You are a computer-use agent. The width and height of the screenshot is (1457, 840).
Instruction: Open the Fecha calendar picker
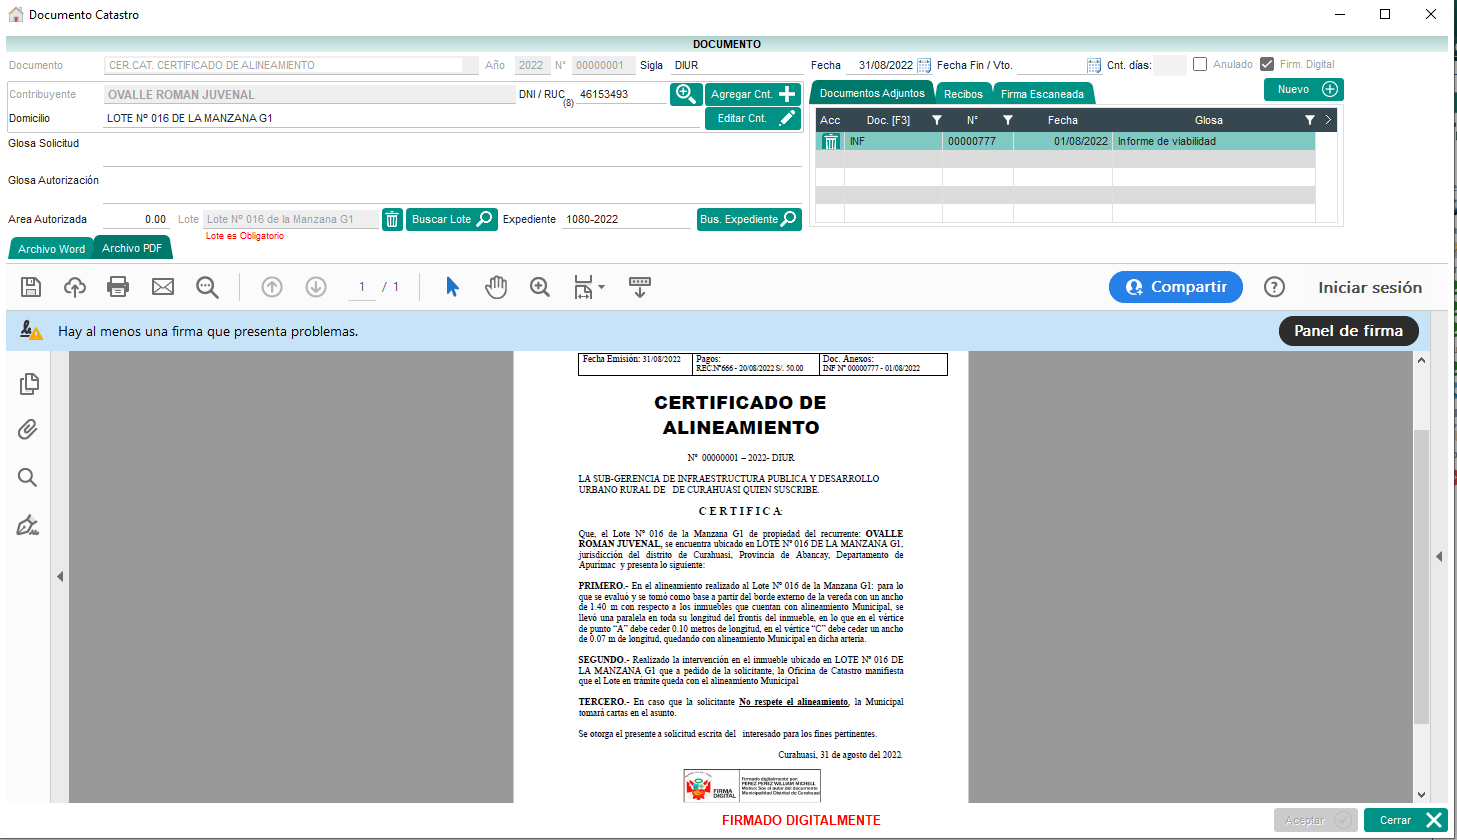point(924,65)
